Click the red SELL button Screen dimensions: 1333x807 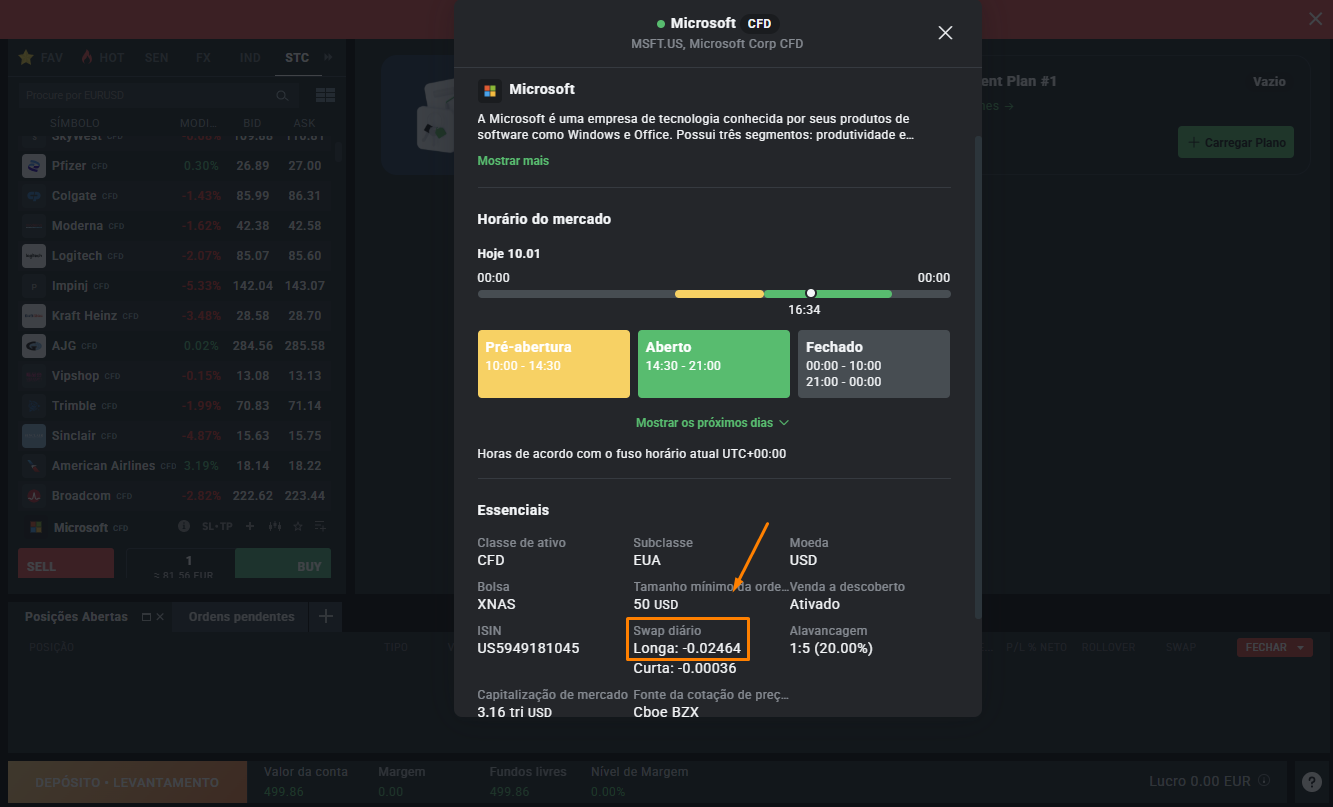click(x=66, y=564)
